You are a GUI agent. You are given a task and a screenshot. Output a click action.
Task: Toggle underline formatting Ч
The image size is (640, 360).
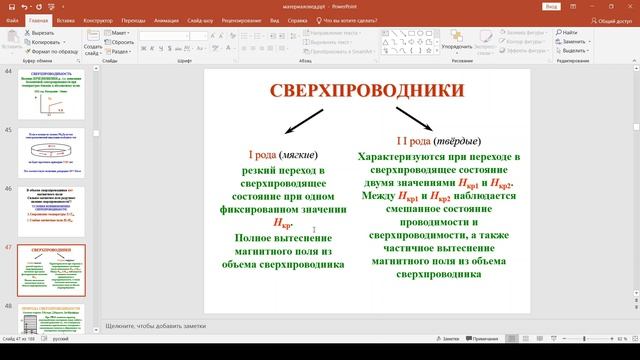pos(161,49)
